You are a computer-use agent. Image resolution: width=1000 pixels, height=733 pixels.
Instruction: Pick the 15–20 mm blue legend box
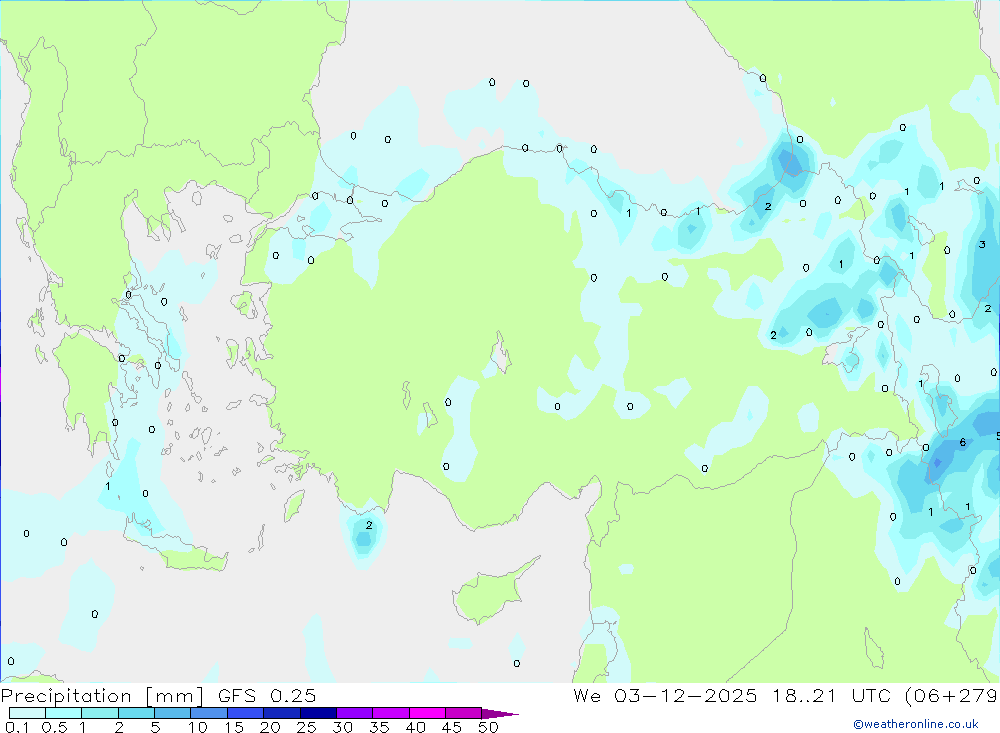(246, 713)
